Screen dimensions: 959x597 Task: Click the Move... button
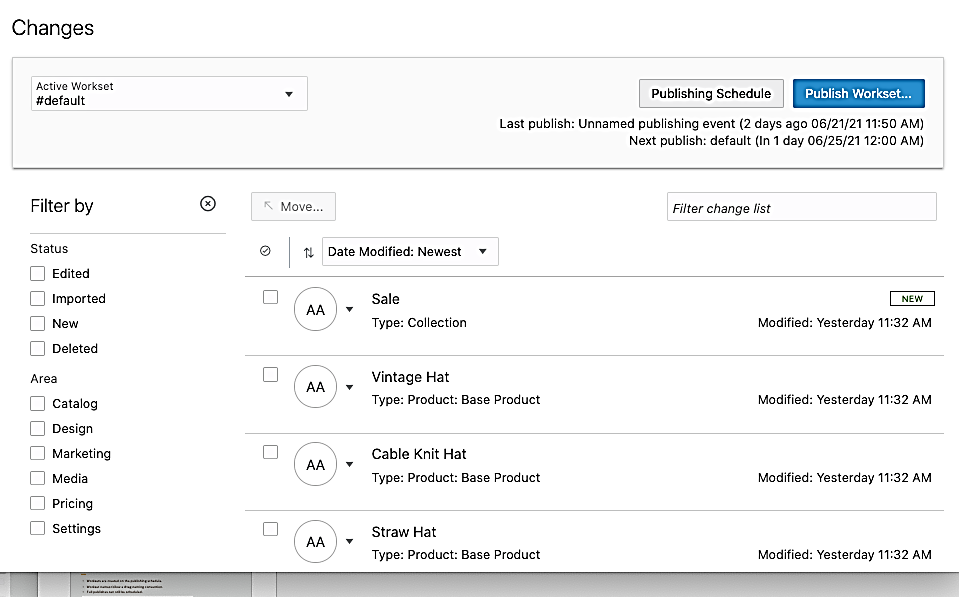[293, 206]
